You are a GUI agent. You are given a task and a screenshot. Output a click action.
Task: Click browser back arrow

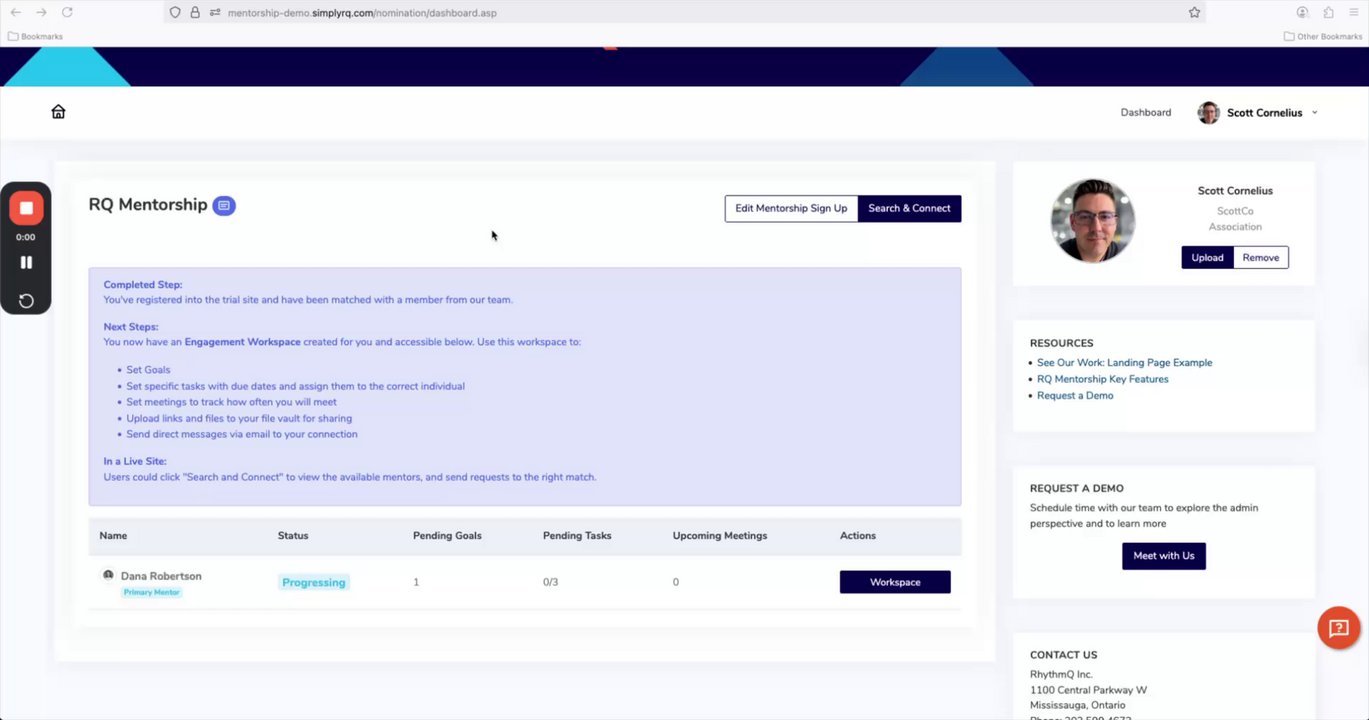15,12
